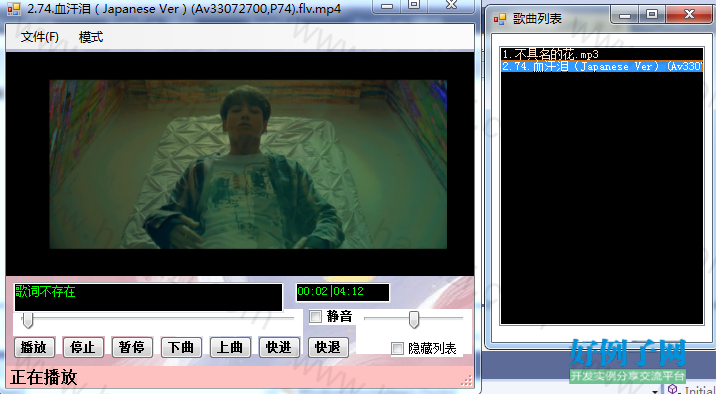Viewport: 716px width, 394px height.
Task: Click the video playback area
Action: [240, 164]
